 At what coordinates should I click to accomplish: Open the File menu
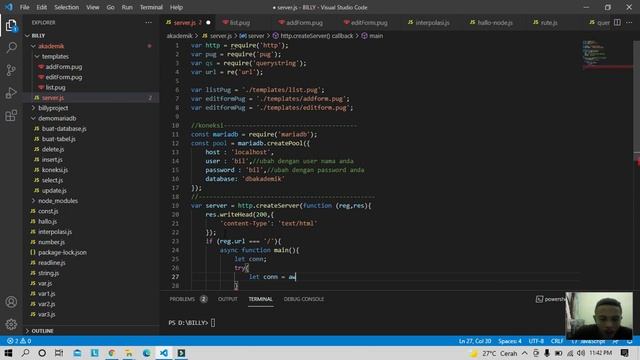pos(24,7)
